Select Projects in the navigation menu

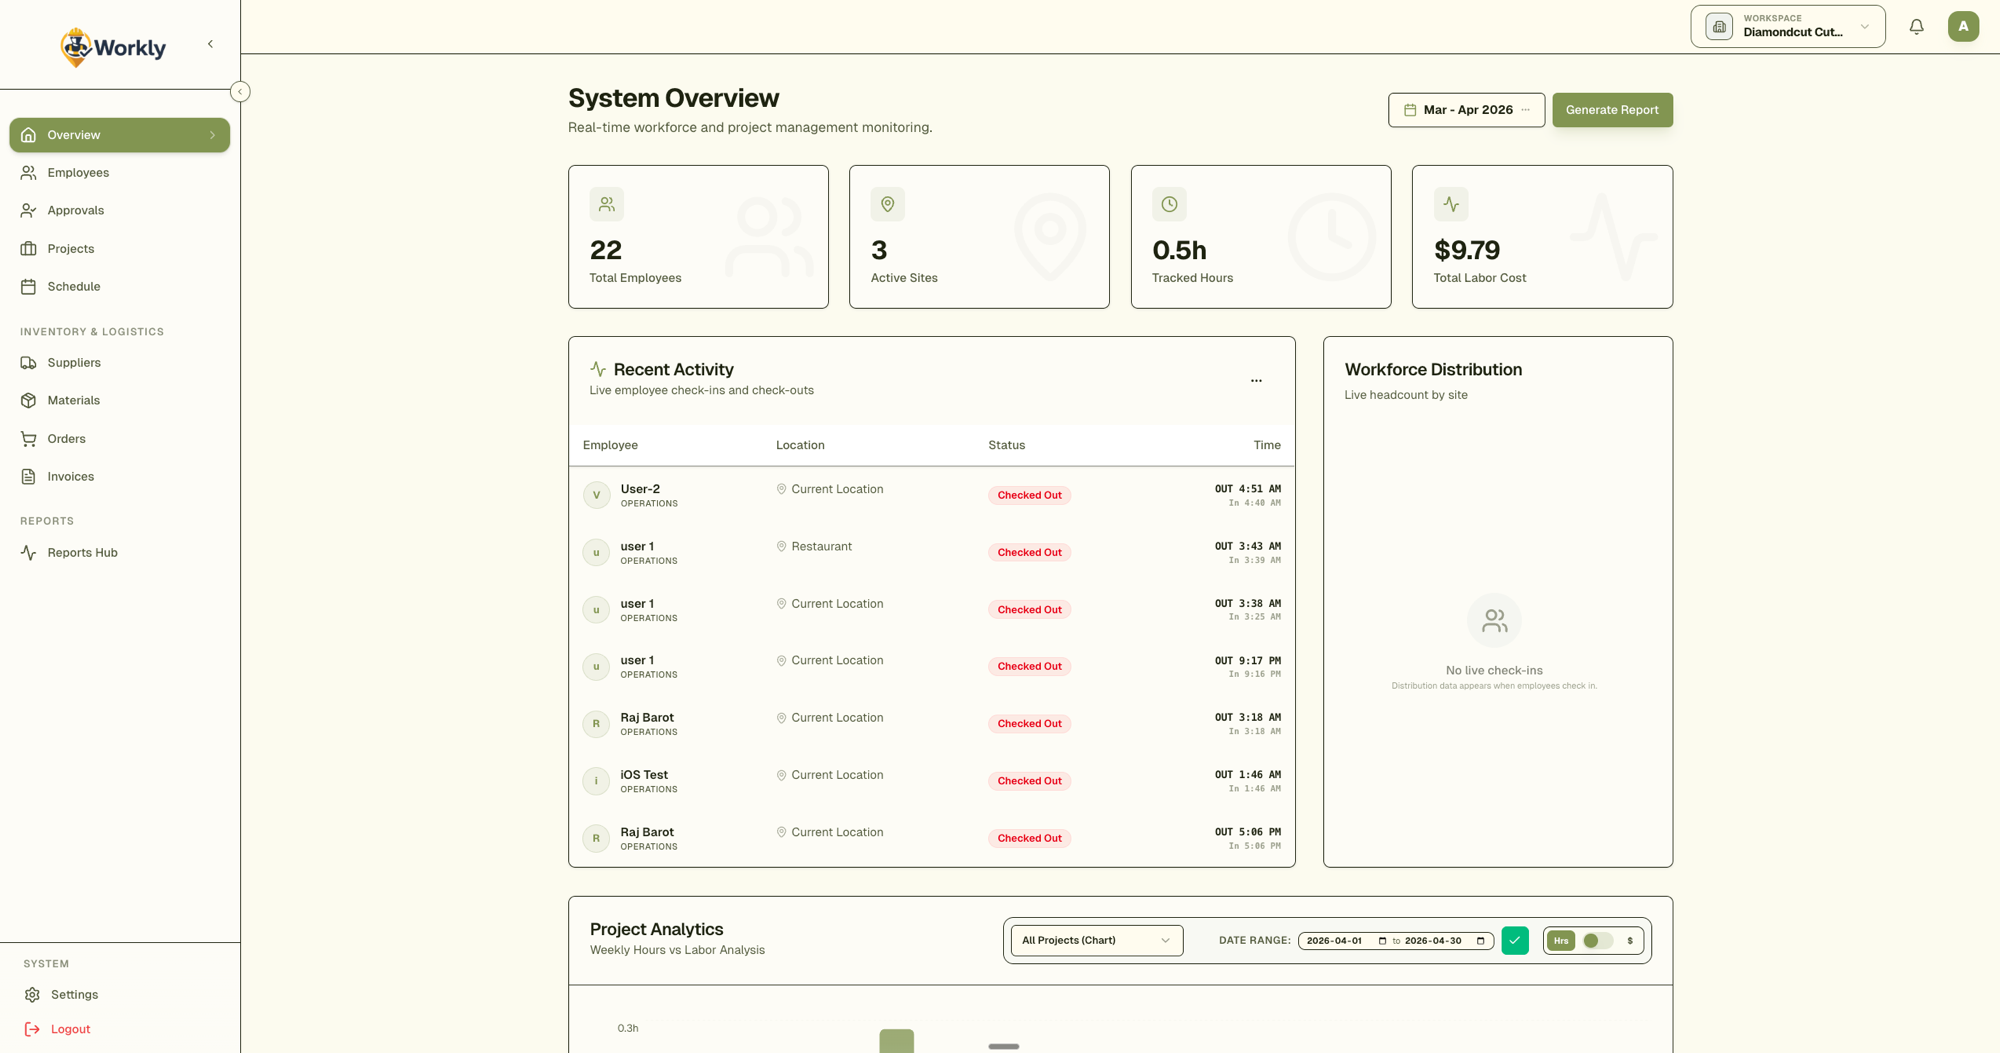tap(69, 248)
